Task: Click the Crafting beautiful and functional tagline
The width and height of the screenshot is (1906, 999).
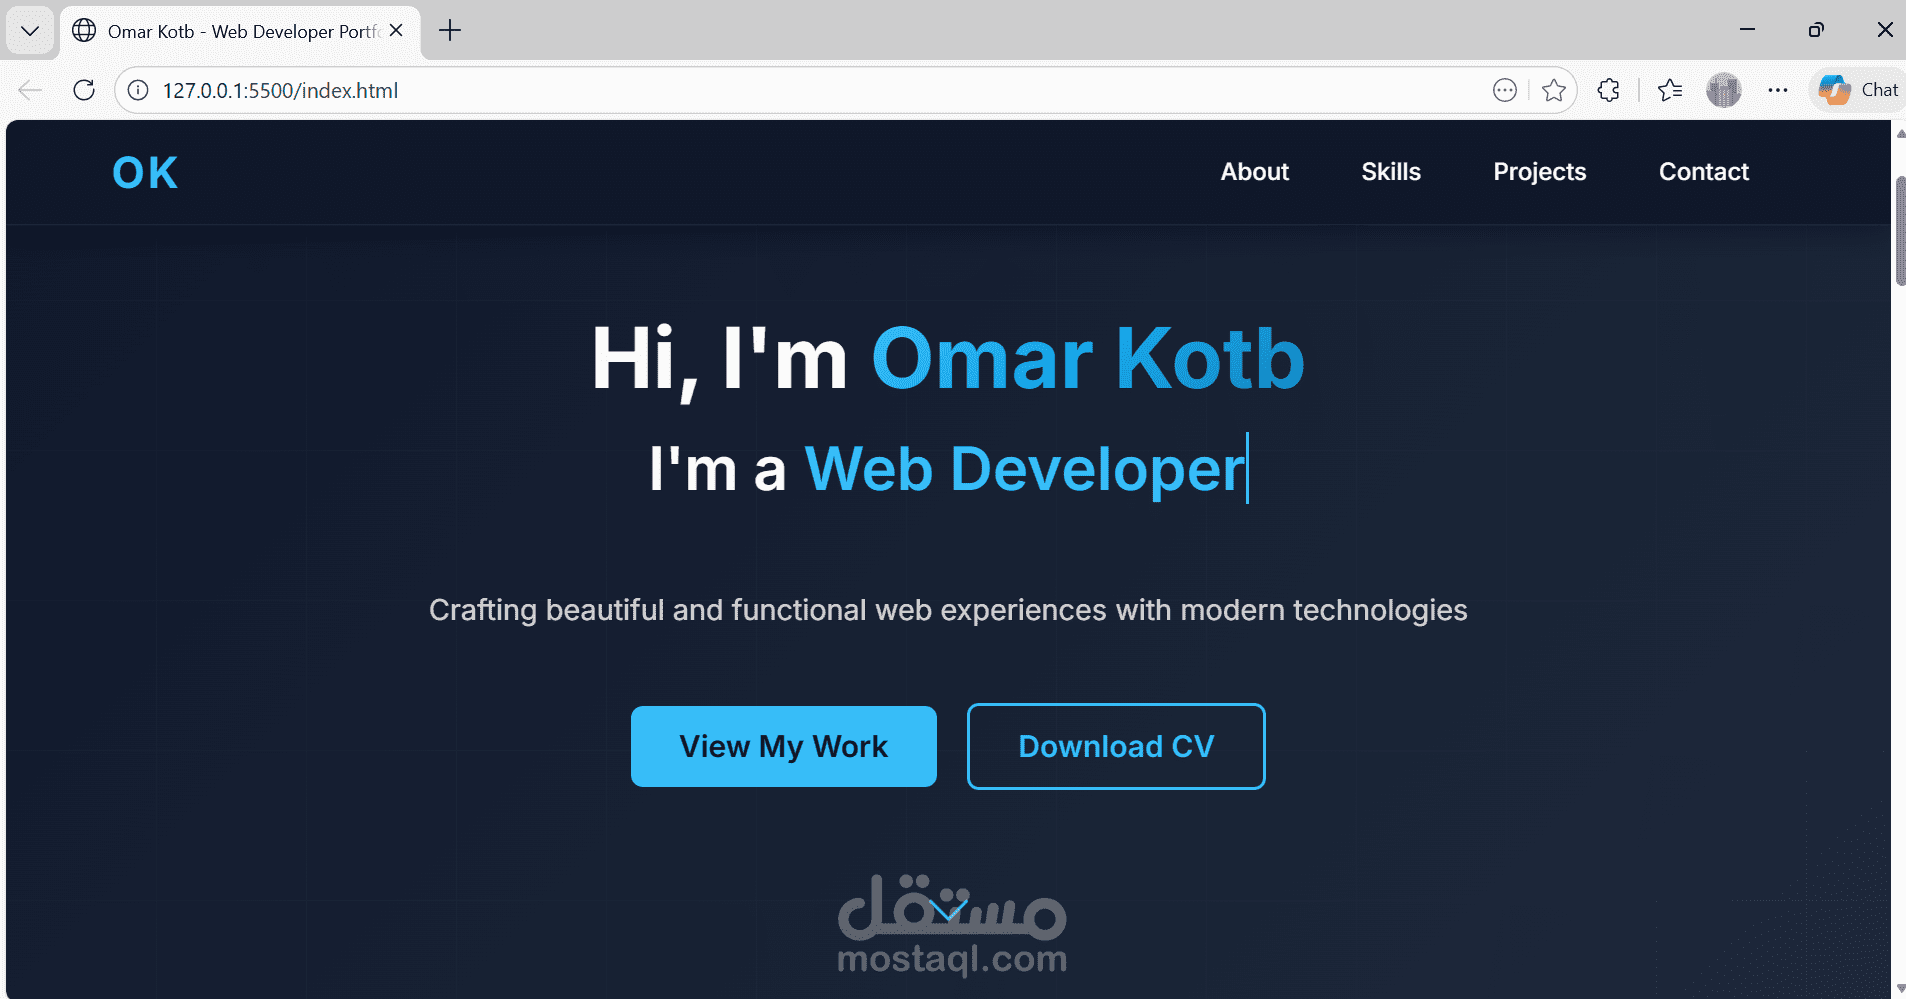Action: pyautogui.click(x=948, y=610)
